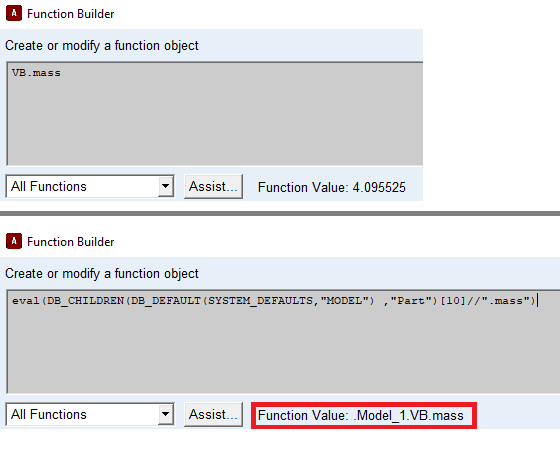The width and height of the screenshot is (560, 449).
Task: Click the SYSTEM_DEFAULTS word in the expression
Action: pos(260,301)
